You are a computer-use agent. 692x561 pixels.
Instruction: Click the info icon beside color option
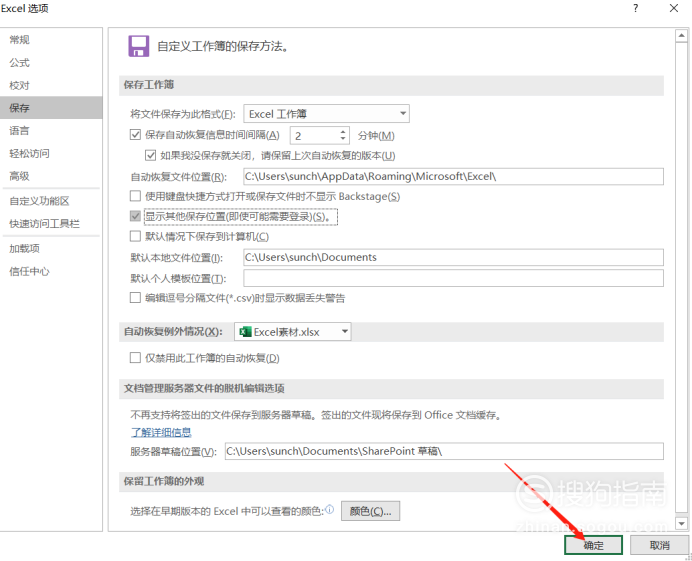[330, 510]
